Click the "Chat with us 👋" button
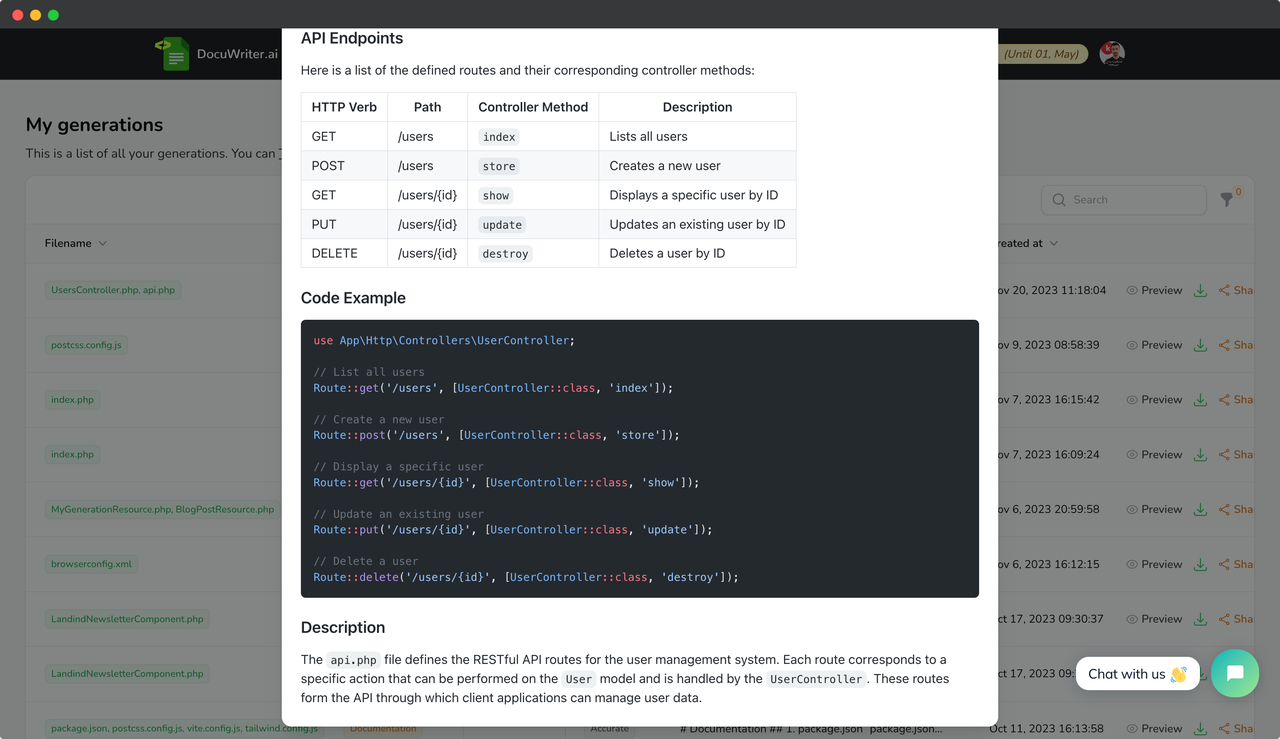The height and width of the screenshot is (739, 1280). pyautogui.click(x=1137, y=673)
